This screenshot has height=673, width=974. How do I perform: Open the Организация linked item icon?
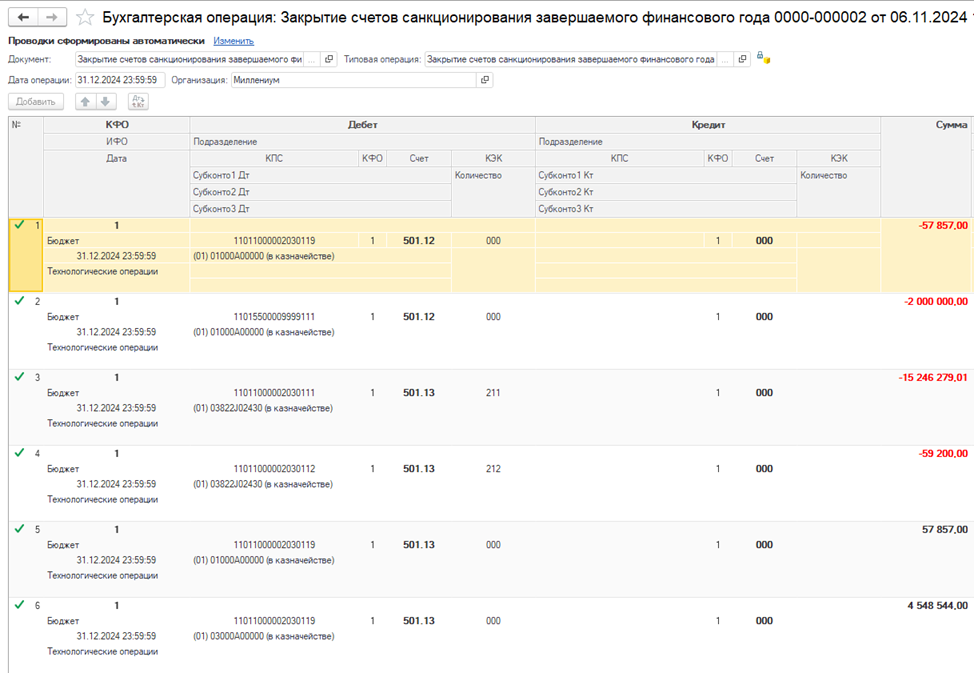pyautogui.click(x=485, y=80)
